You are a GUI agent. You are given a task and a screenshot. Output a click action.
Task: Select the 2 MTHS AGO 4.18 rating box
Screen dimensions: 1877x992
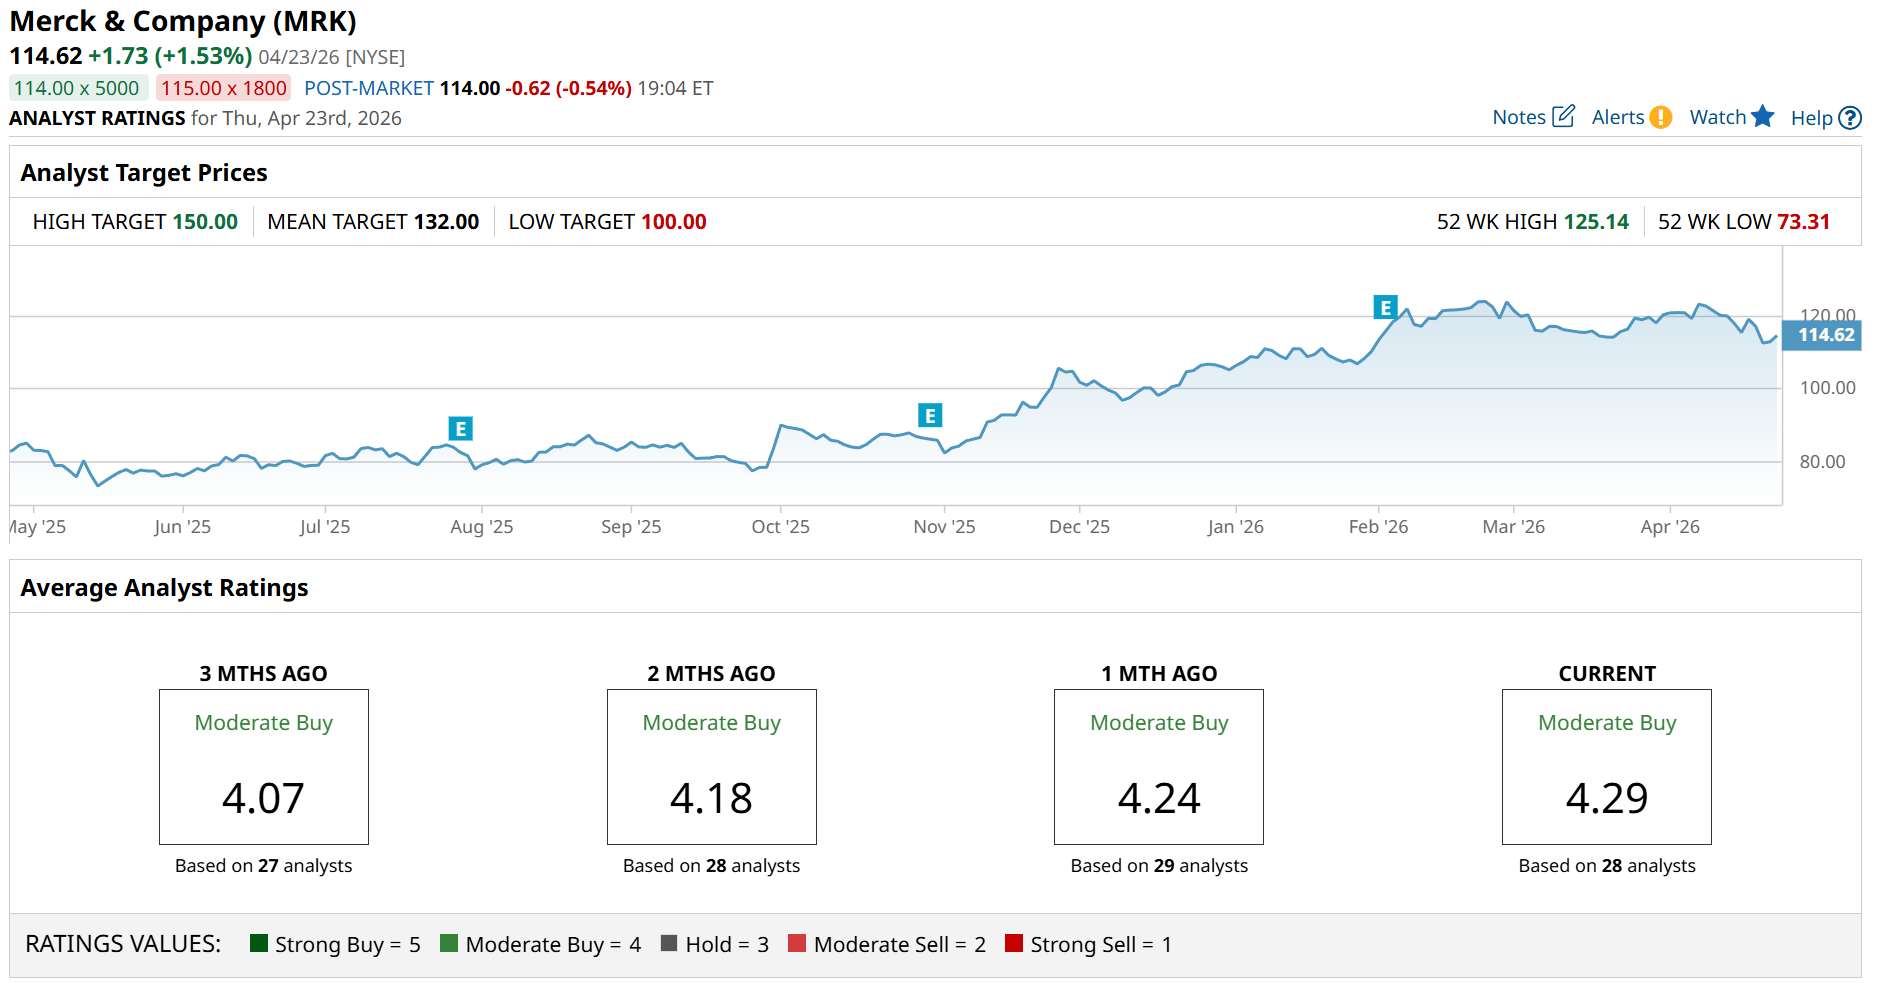(x=711, y=767)
